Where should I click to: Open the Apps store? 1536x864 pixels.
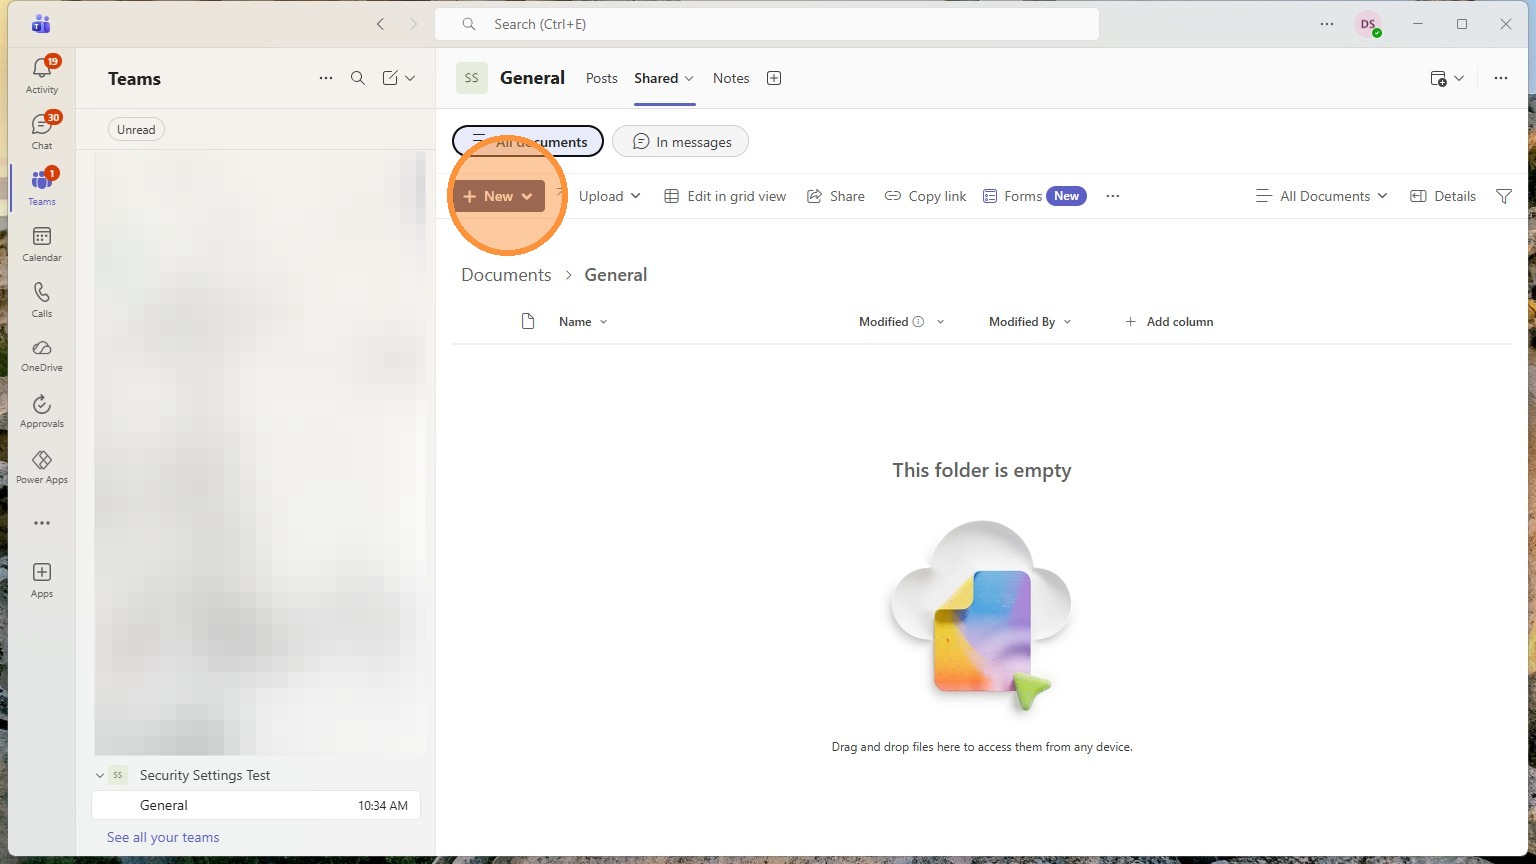[x=41, y=579]
